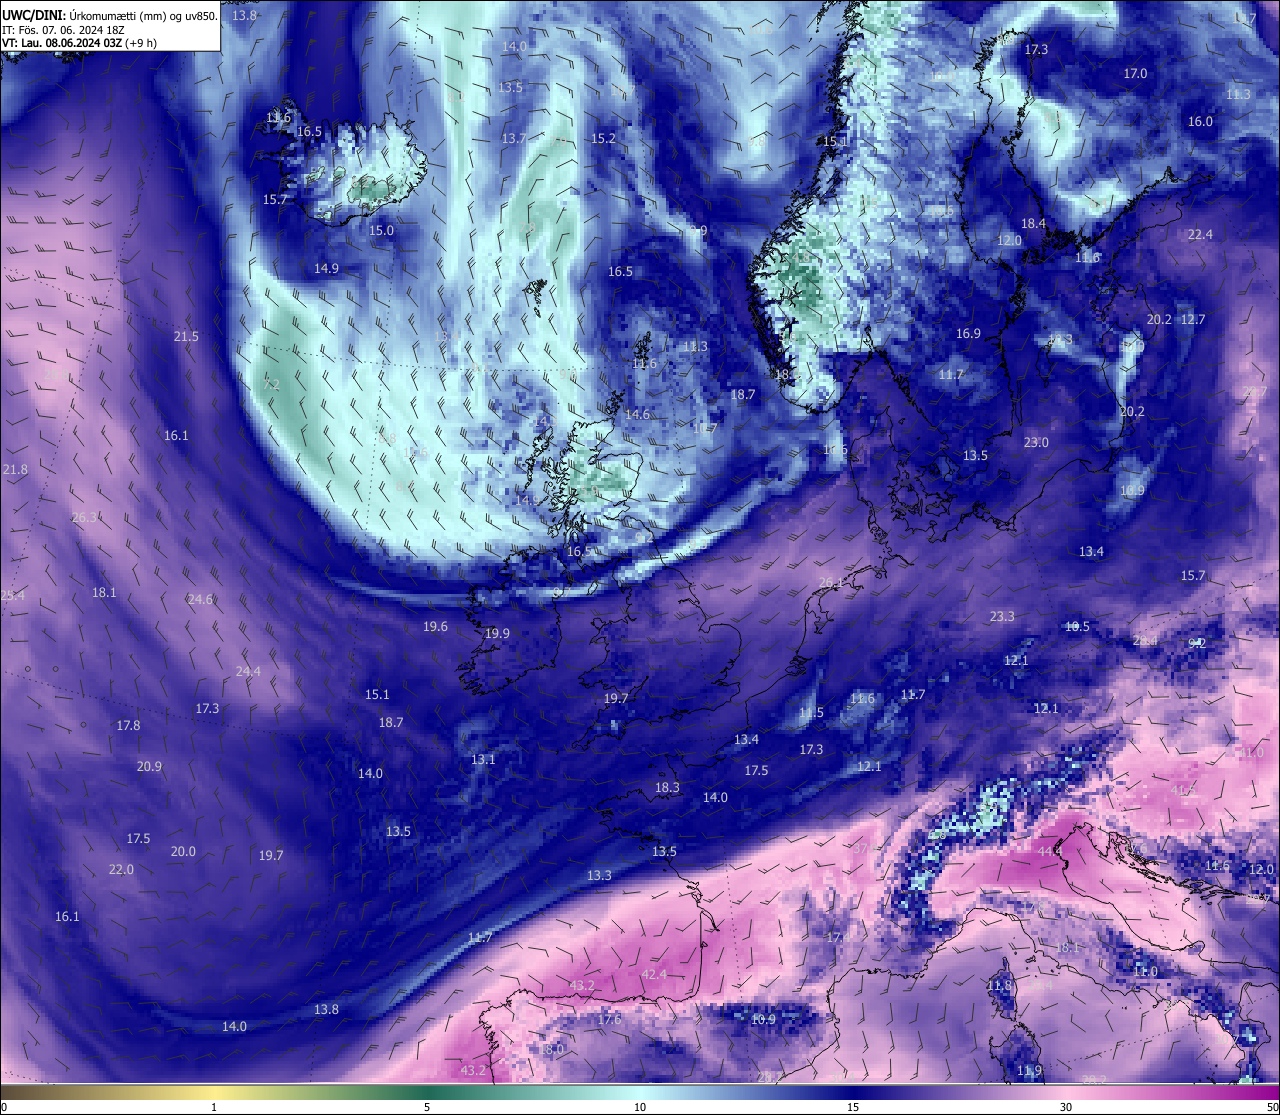This screenshot has width=1280, height=1115.
Task: Click the map value 22.4
Action: 1200,235
